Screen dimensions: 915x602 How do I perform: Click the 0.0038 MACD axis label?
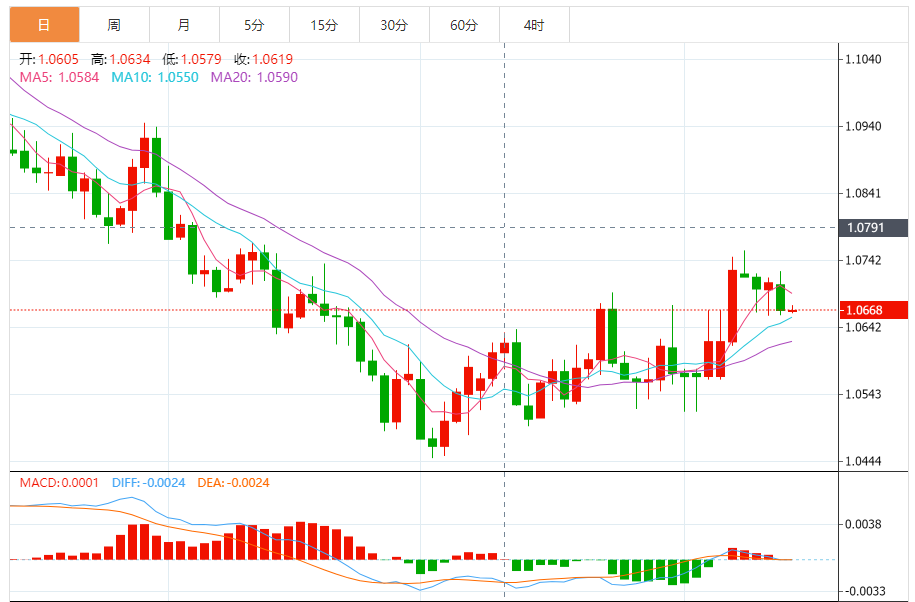[864, 524]
